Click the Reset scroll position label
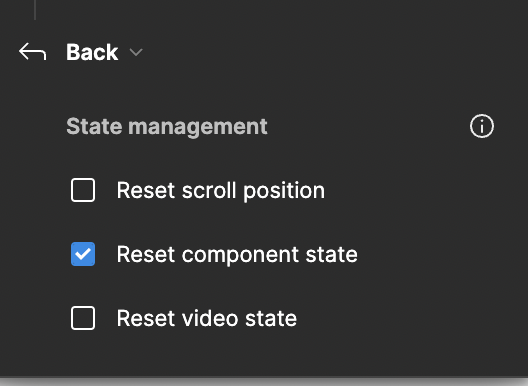Image resolution: width=528 pixels, height=386 pixels. 221,191
